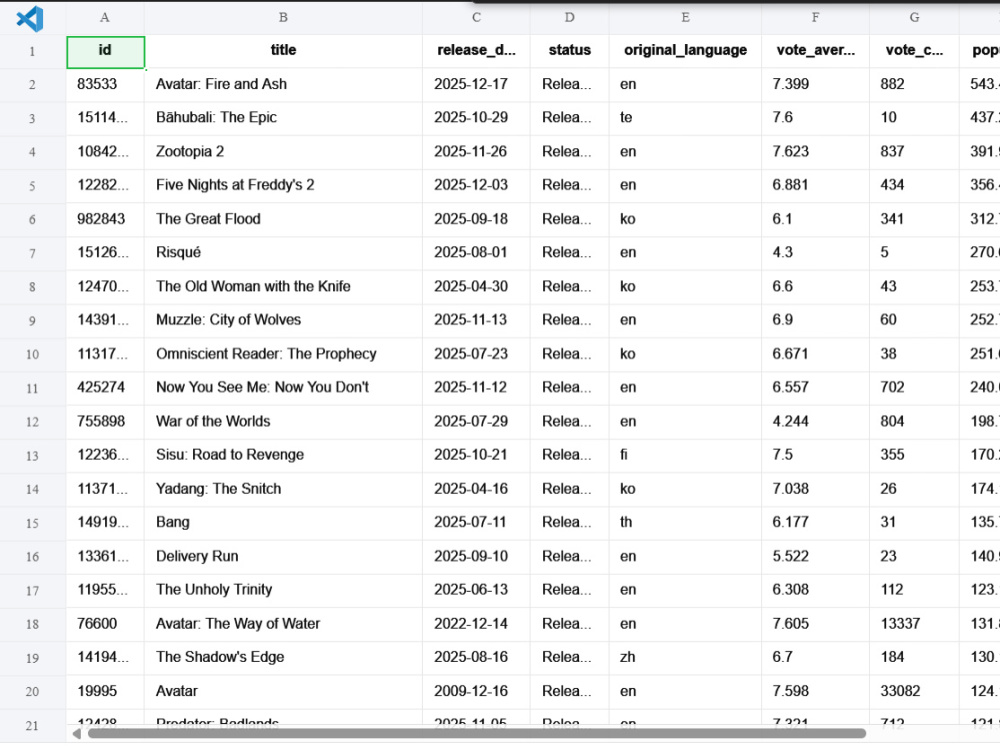Click cell 'Five Nights at Freddy's 2'
This screenshot has height=750, width=1000.
[x=283, y=186]
